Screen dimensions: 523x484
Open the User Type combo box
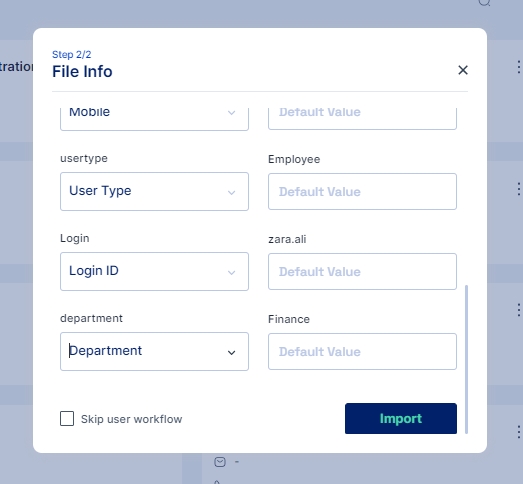pyautogui.click(x=154, y=191)
